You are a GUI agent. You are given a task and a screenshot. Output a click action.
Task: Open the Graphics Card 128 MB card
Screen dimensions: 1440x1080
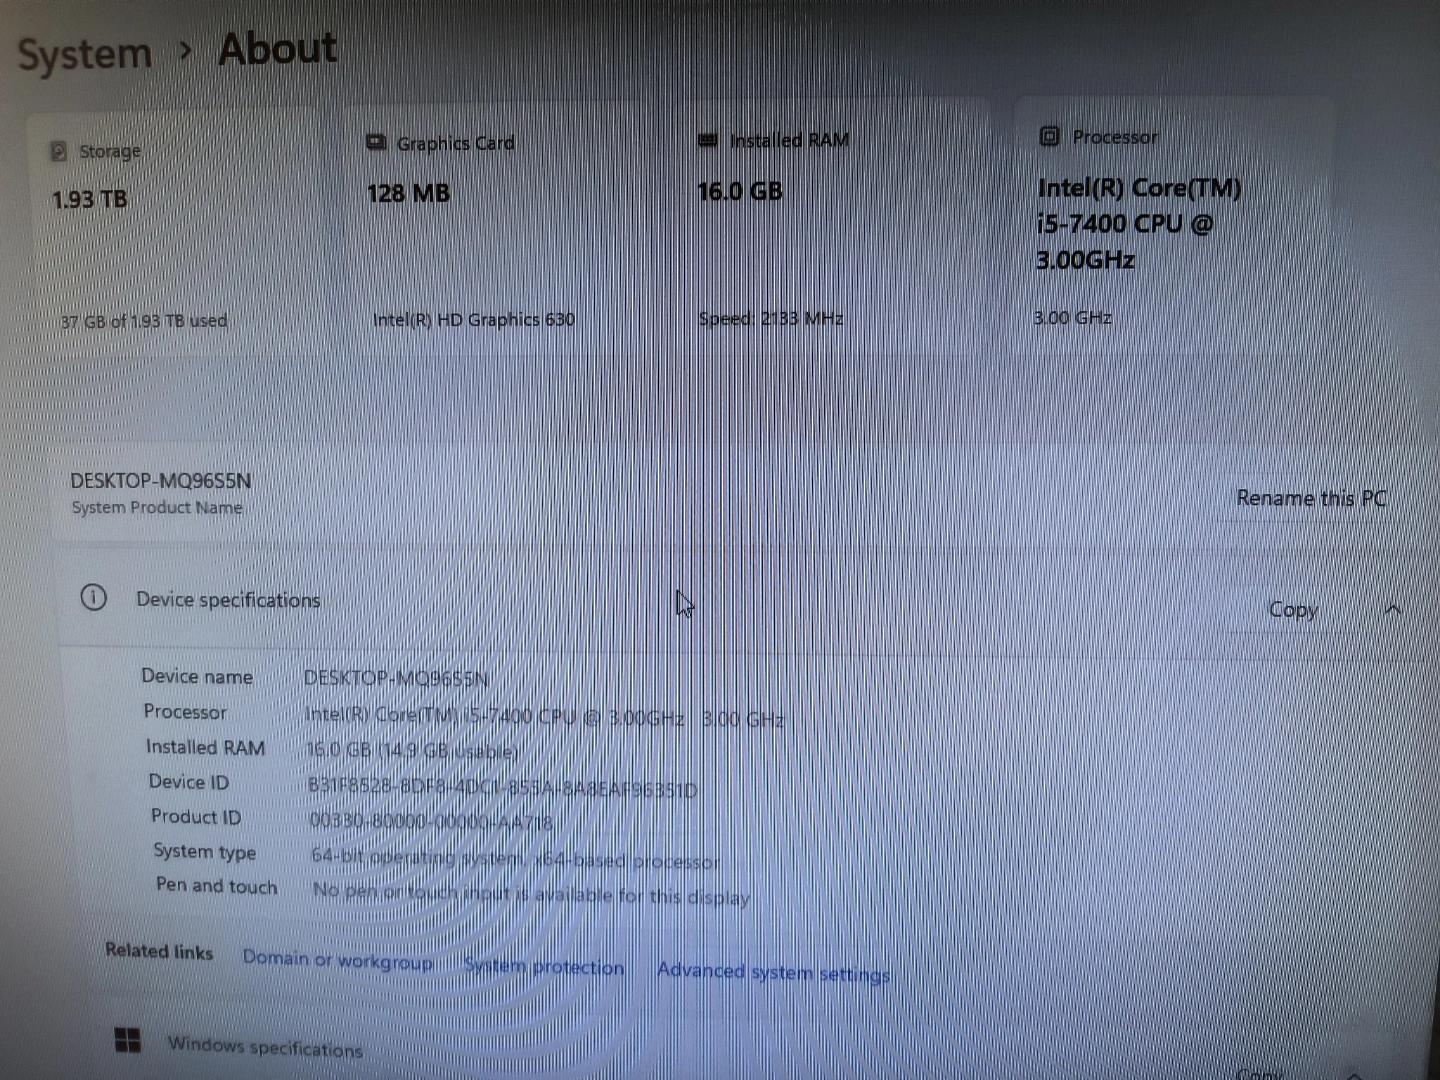[x=500, y=232]
